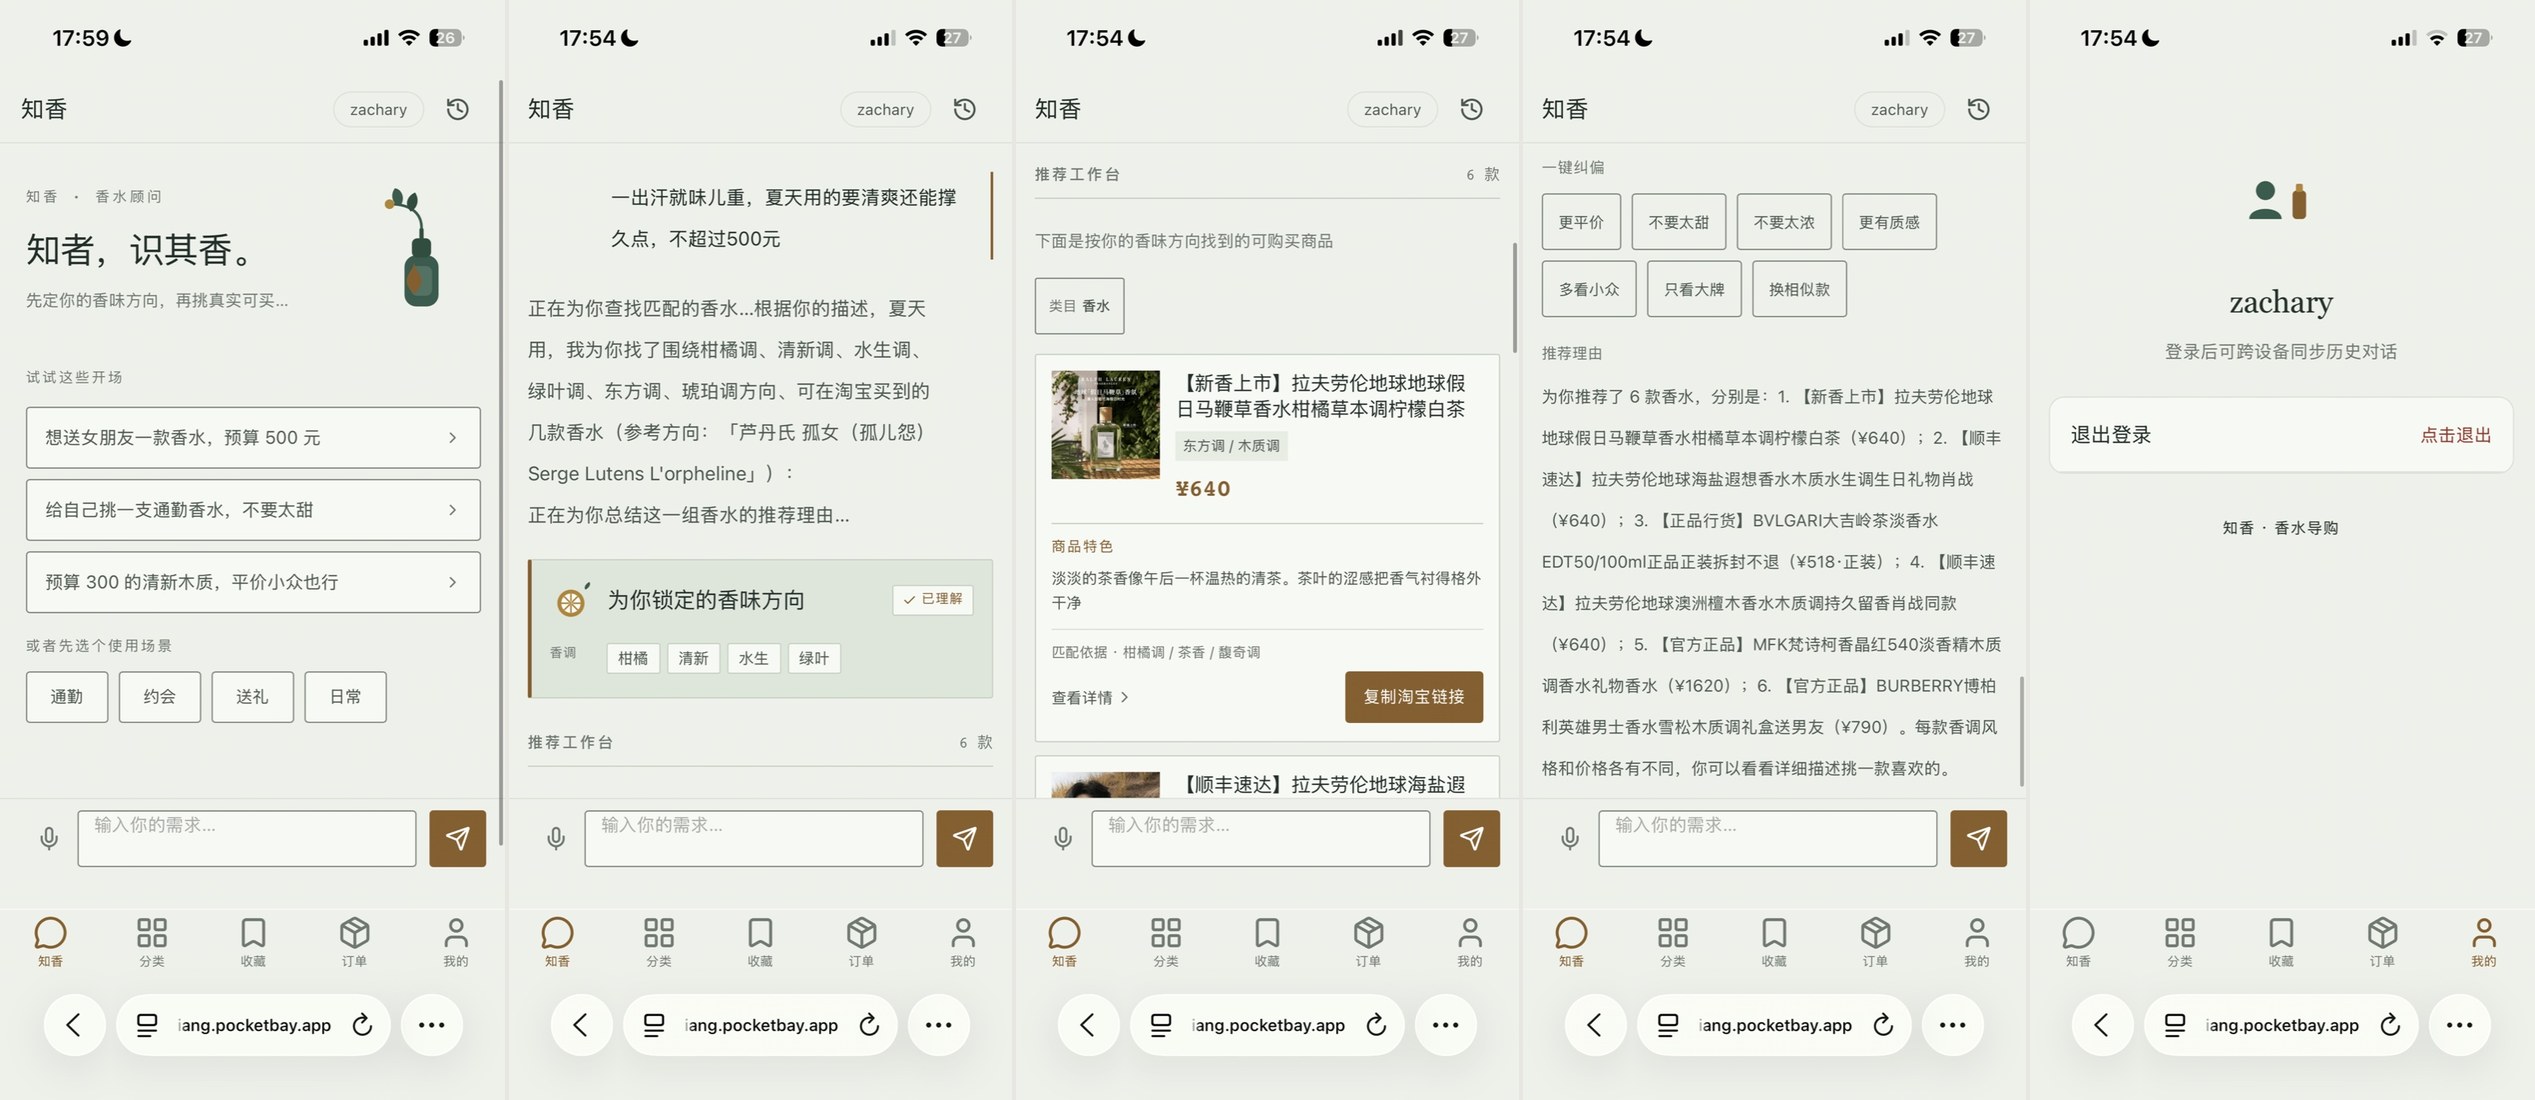The height and width of the screenshot is (1100, 2535).
Task: Open browser more-options dots on 17:59 screen
Action: click(x=432, y=1025)
